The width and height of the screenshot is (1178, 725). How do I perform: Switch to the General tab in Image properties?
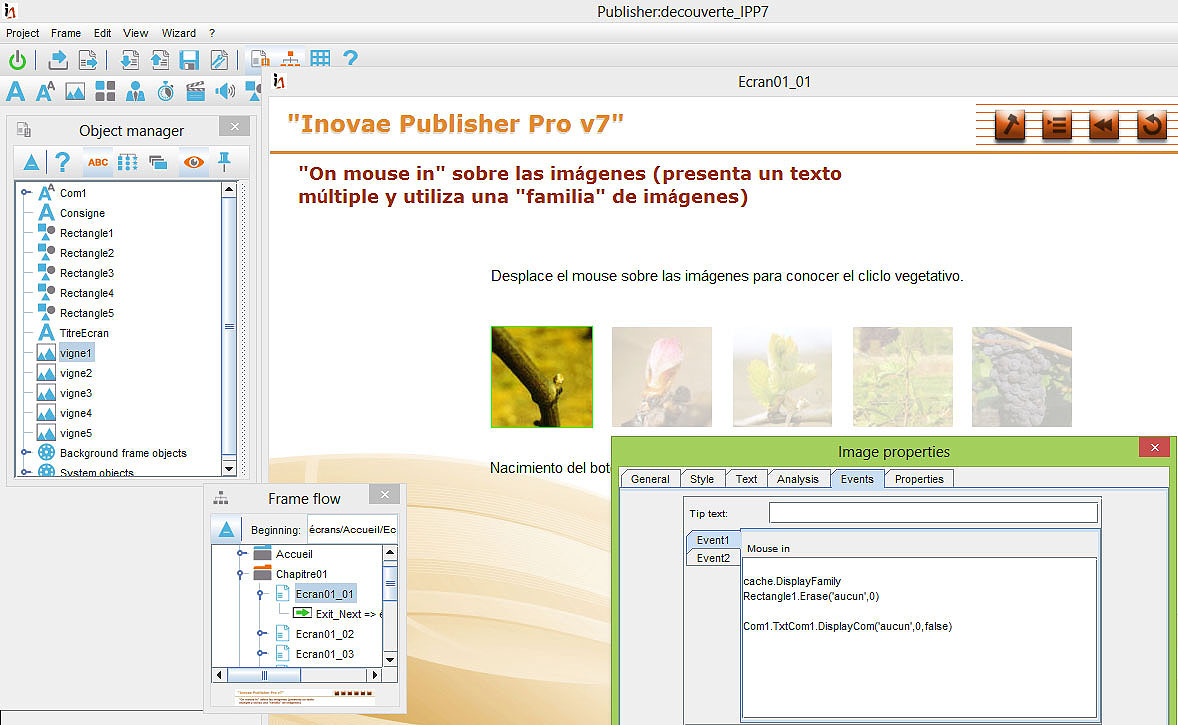pos(650,479)
